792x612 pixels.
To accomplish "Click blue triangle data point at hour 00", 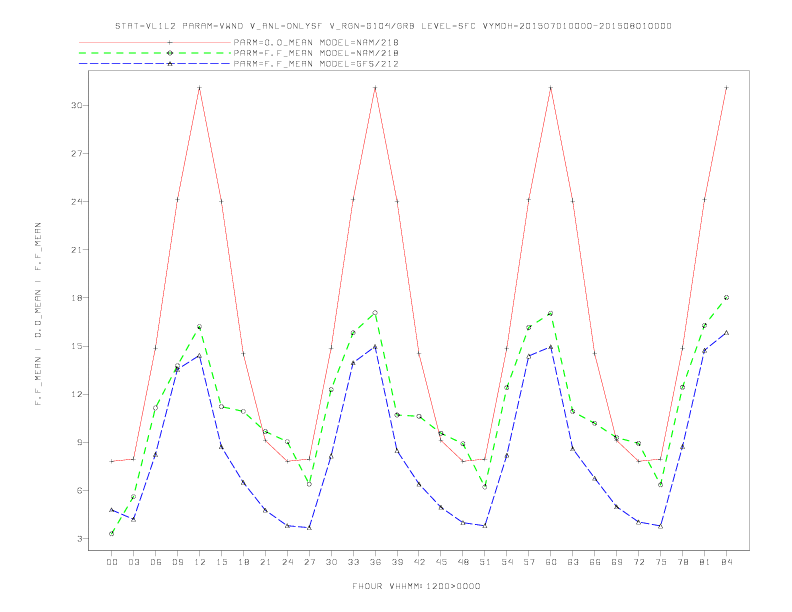I will point(112,510).
